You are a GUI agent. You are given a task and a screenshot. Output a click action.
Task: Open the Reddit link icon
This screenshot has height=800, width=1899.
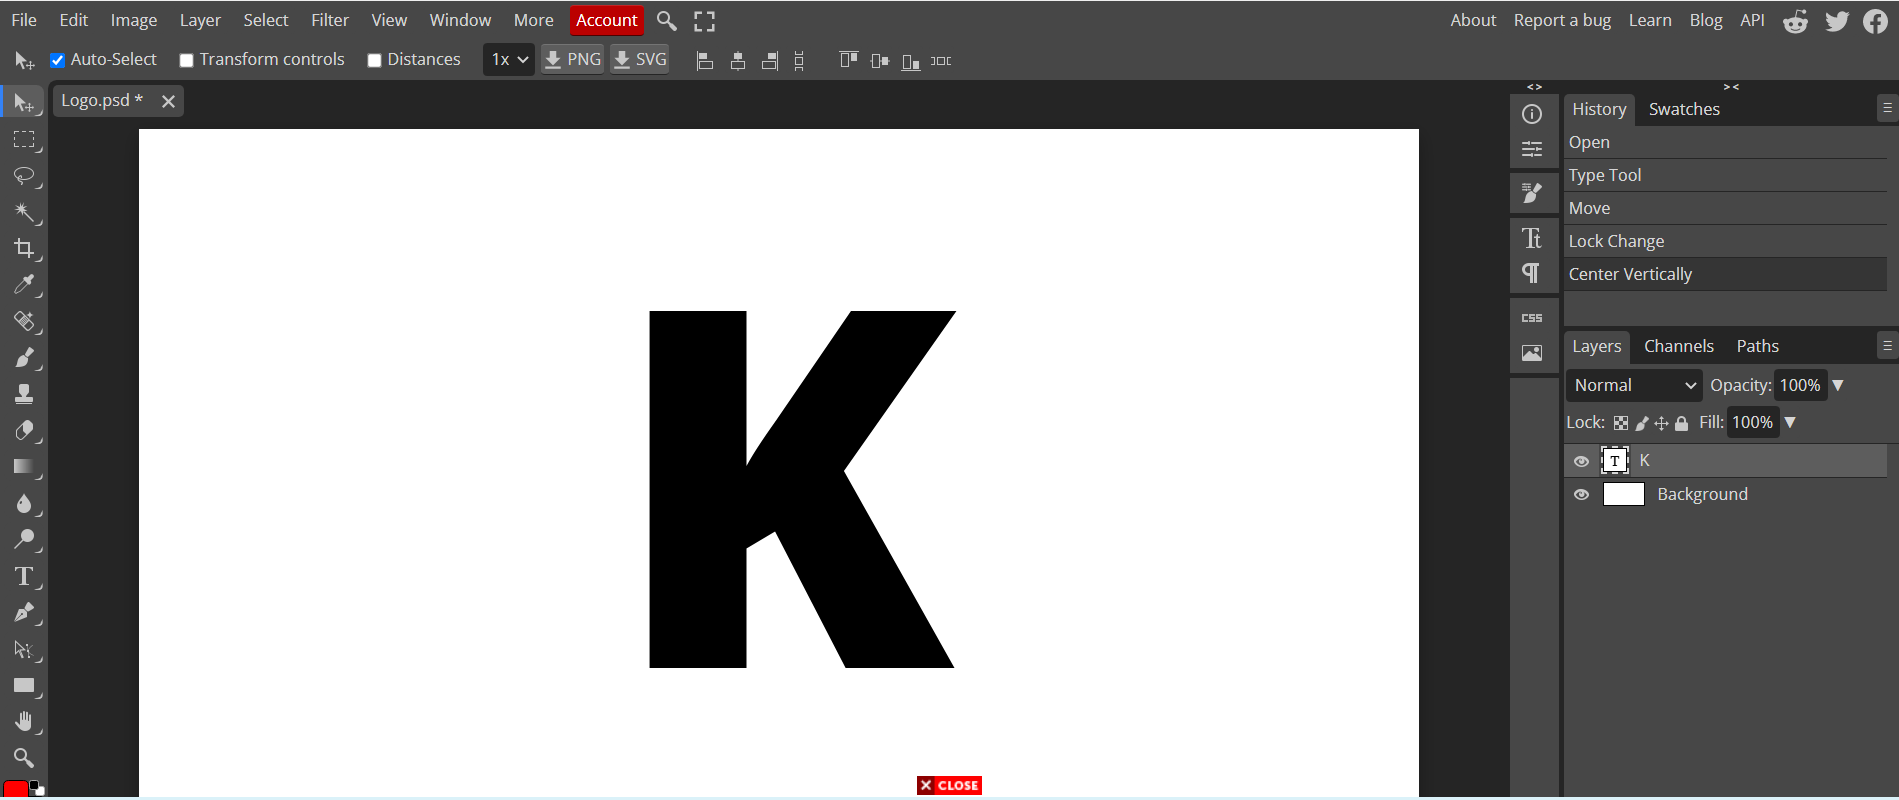[x=1796, y=21]
